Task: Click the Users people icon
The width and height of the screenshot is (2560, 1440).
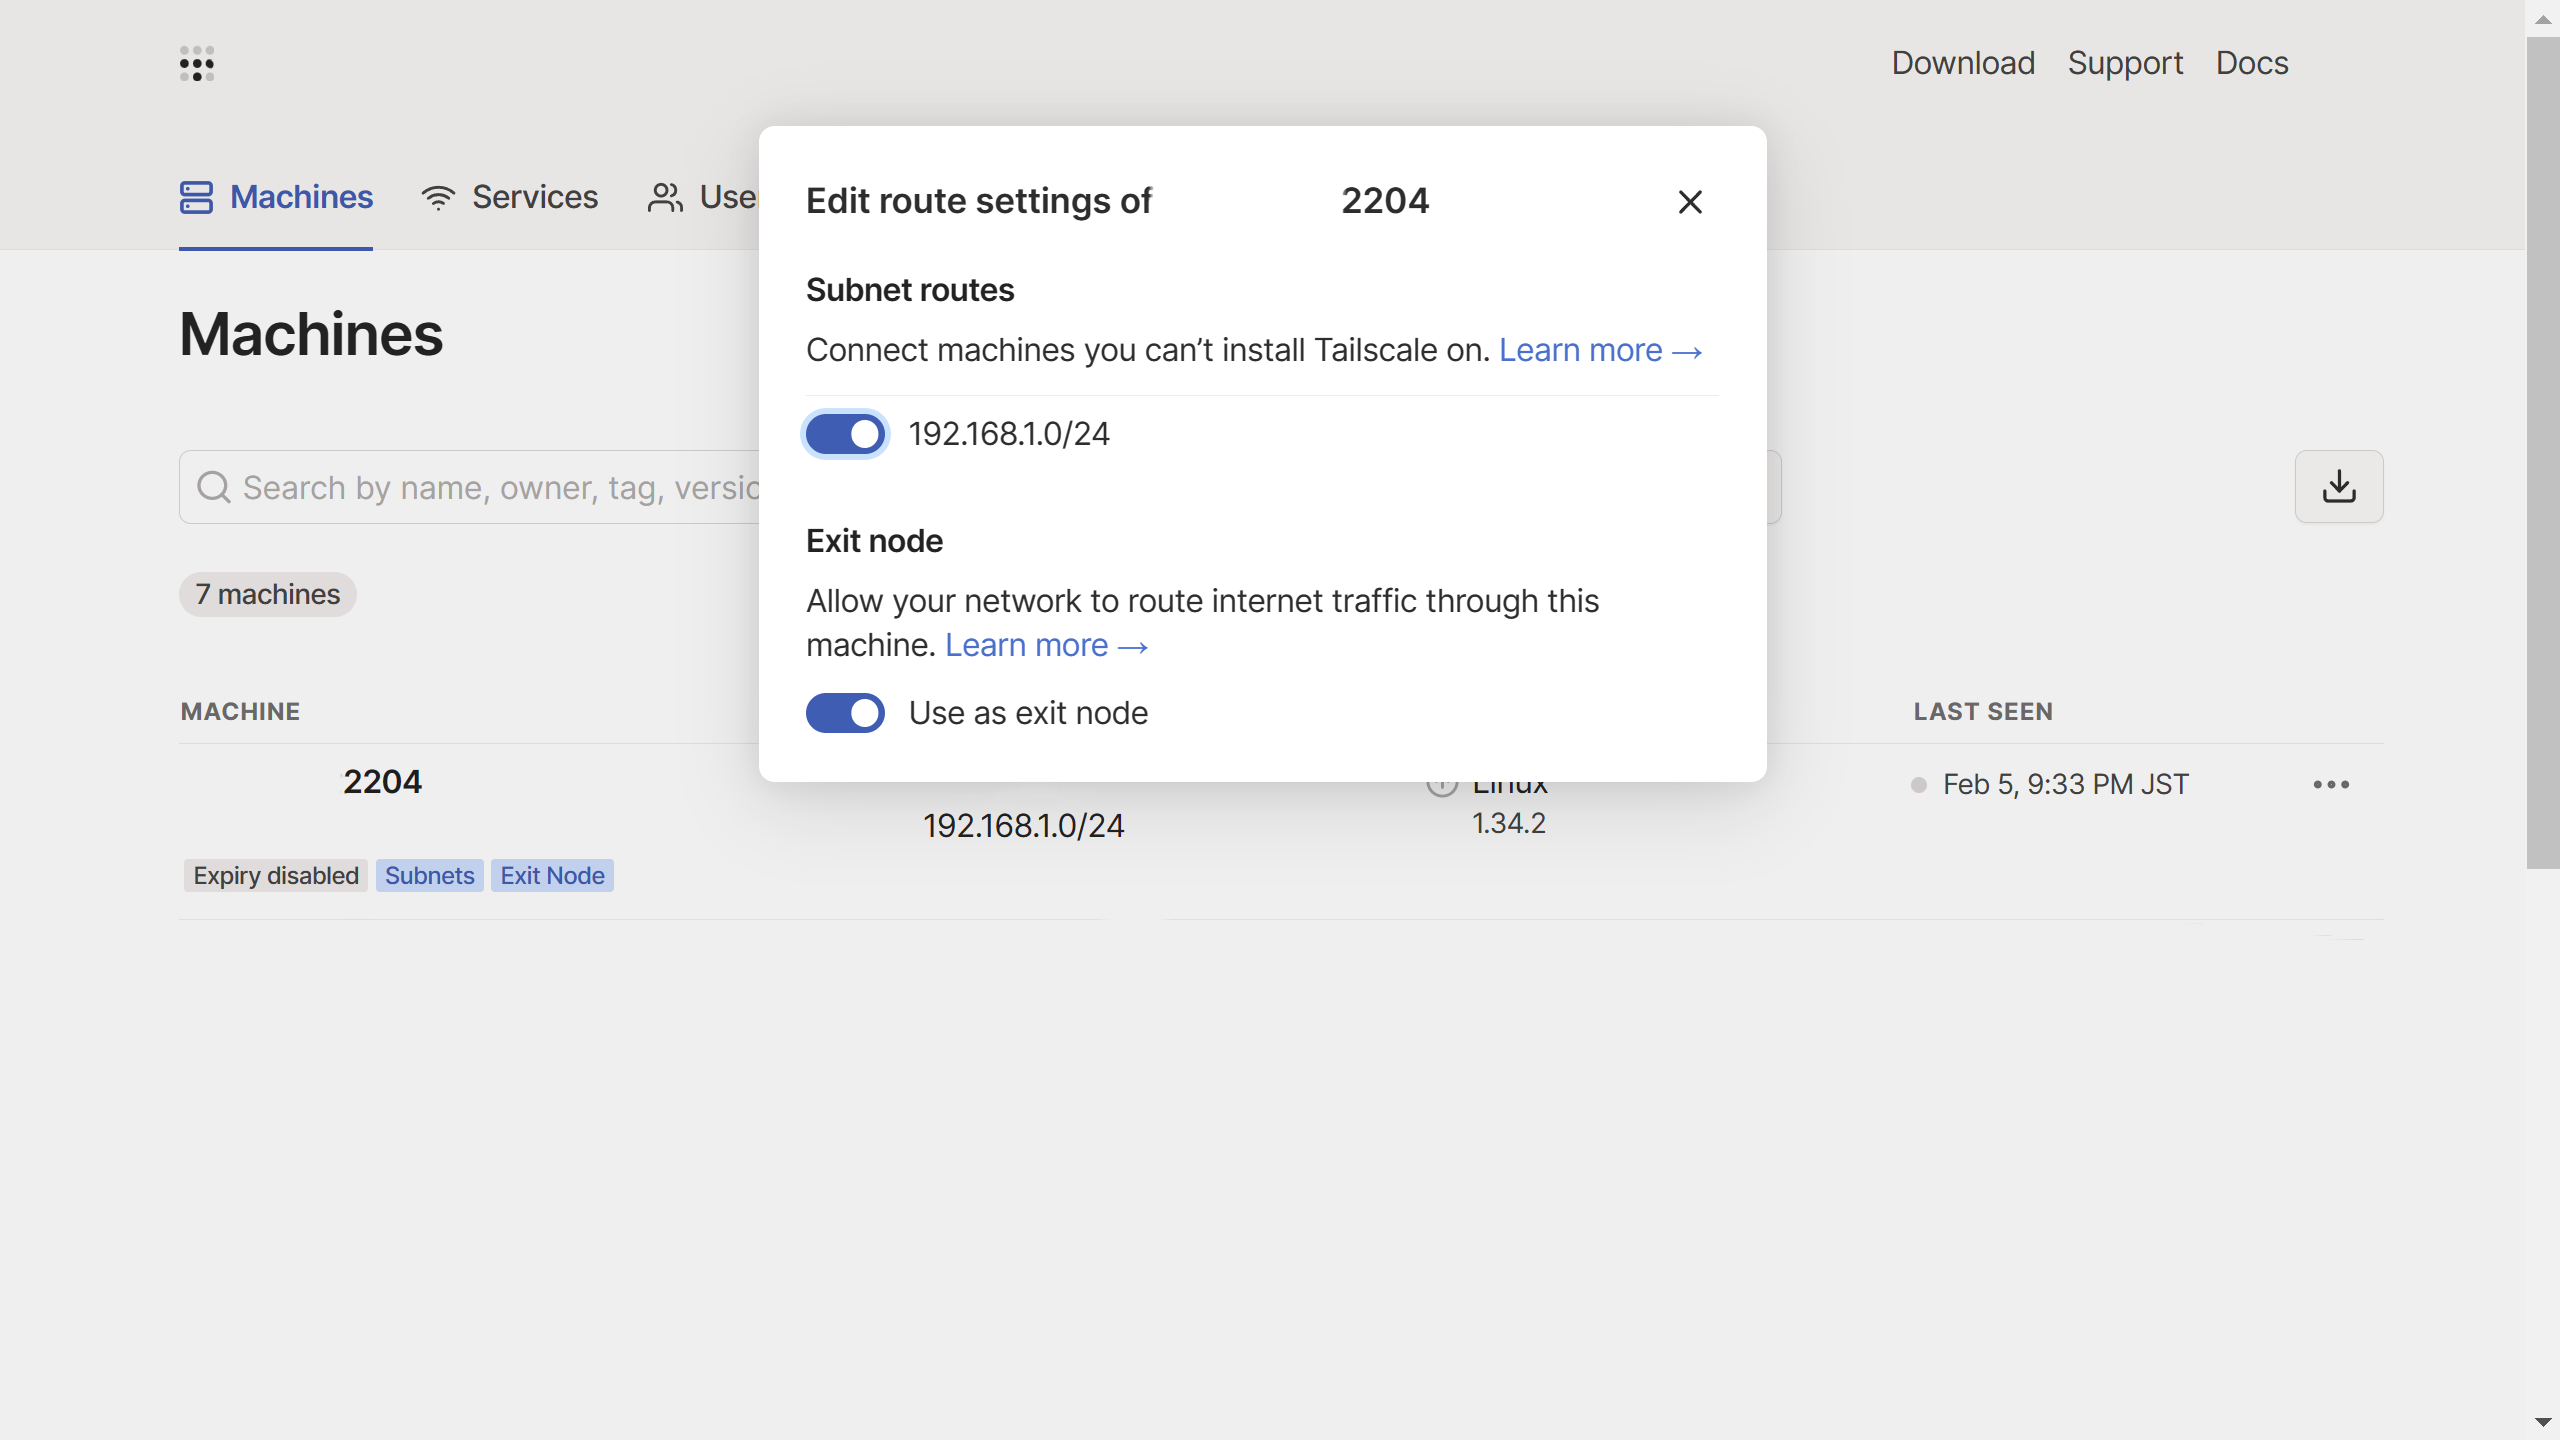Action: click(665, 197)
